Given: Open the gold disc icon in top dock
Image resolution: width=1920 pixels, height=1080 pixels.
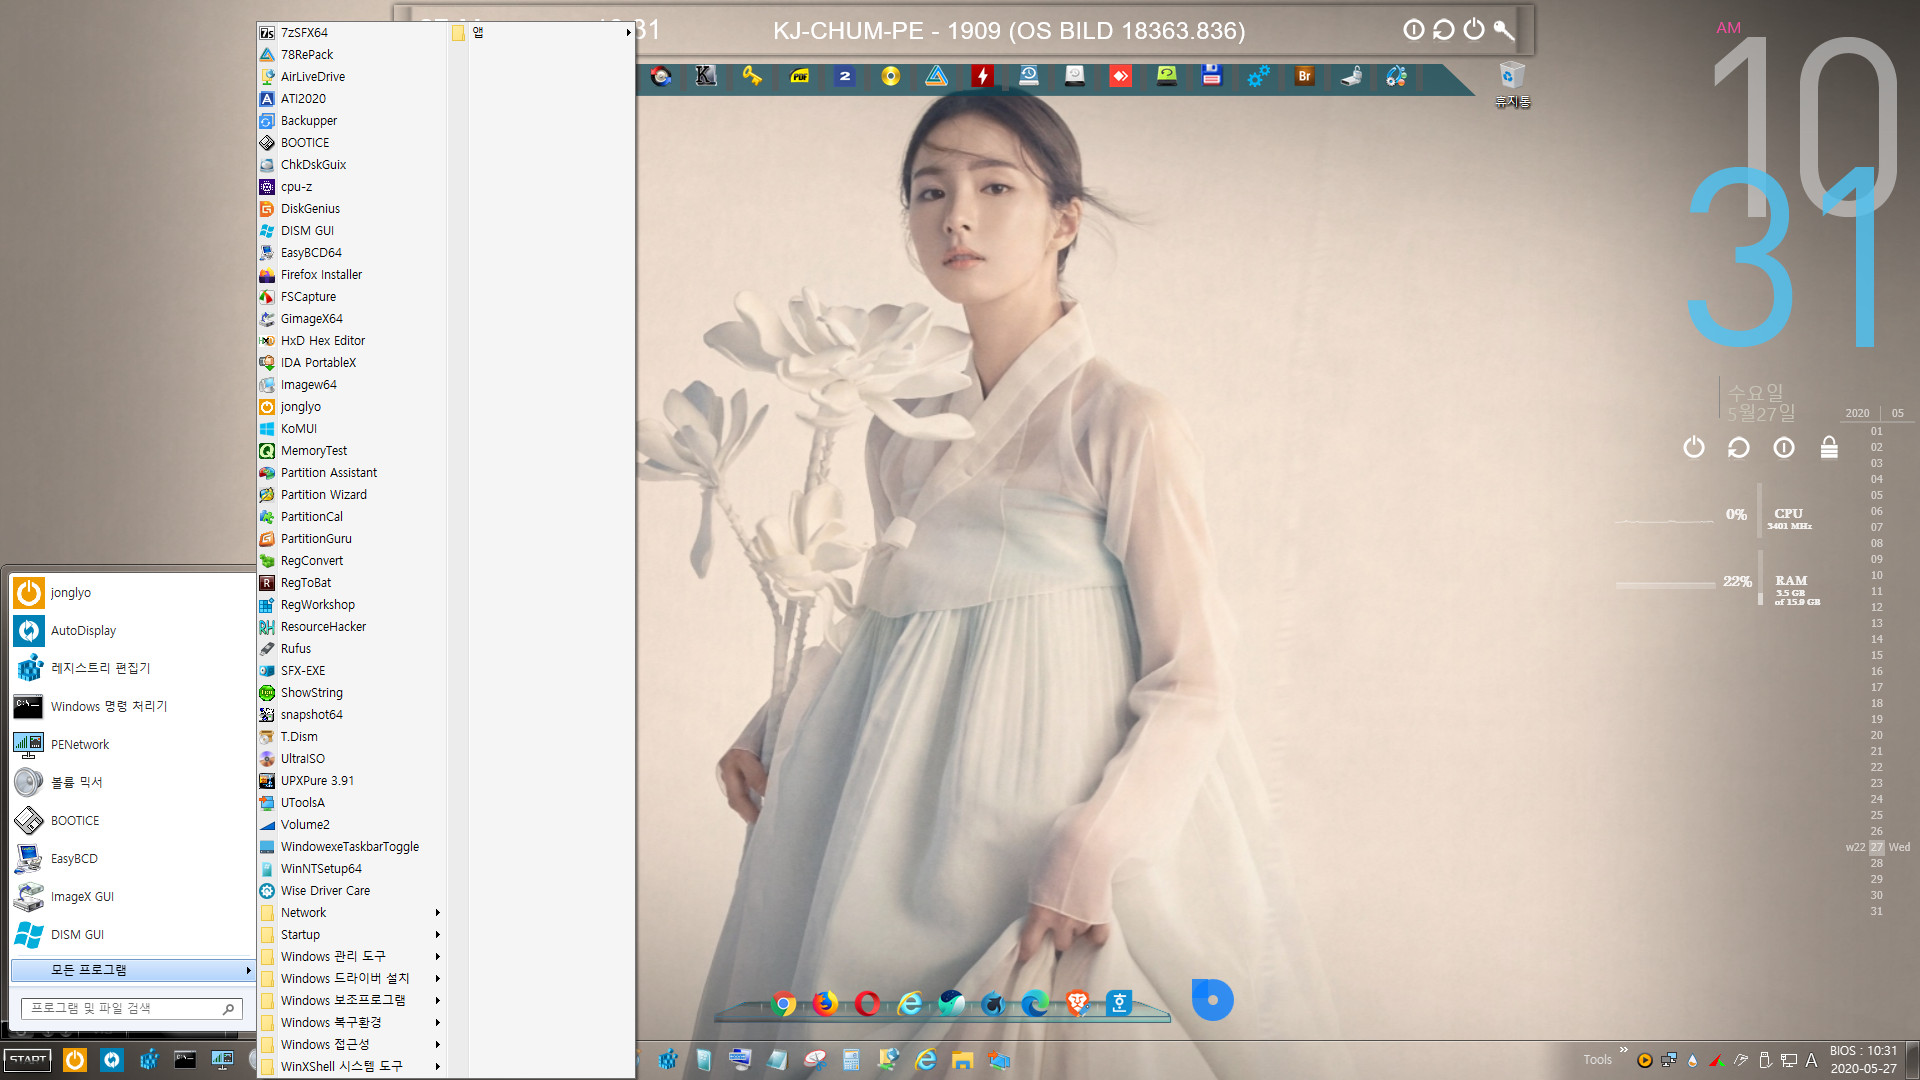Looking at the screenshot, I should [890, 76].
